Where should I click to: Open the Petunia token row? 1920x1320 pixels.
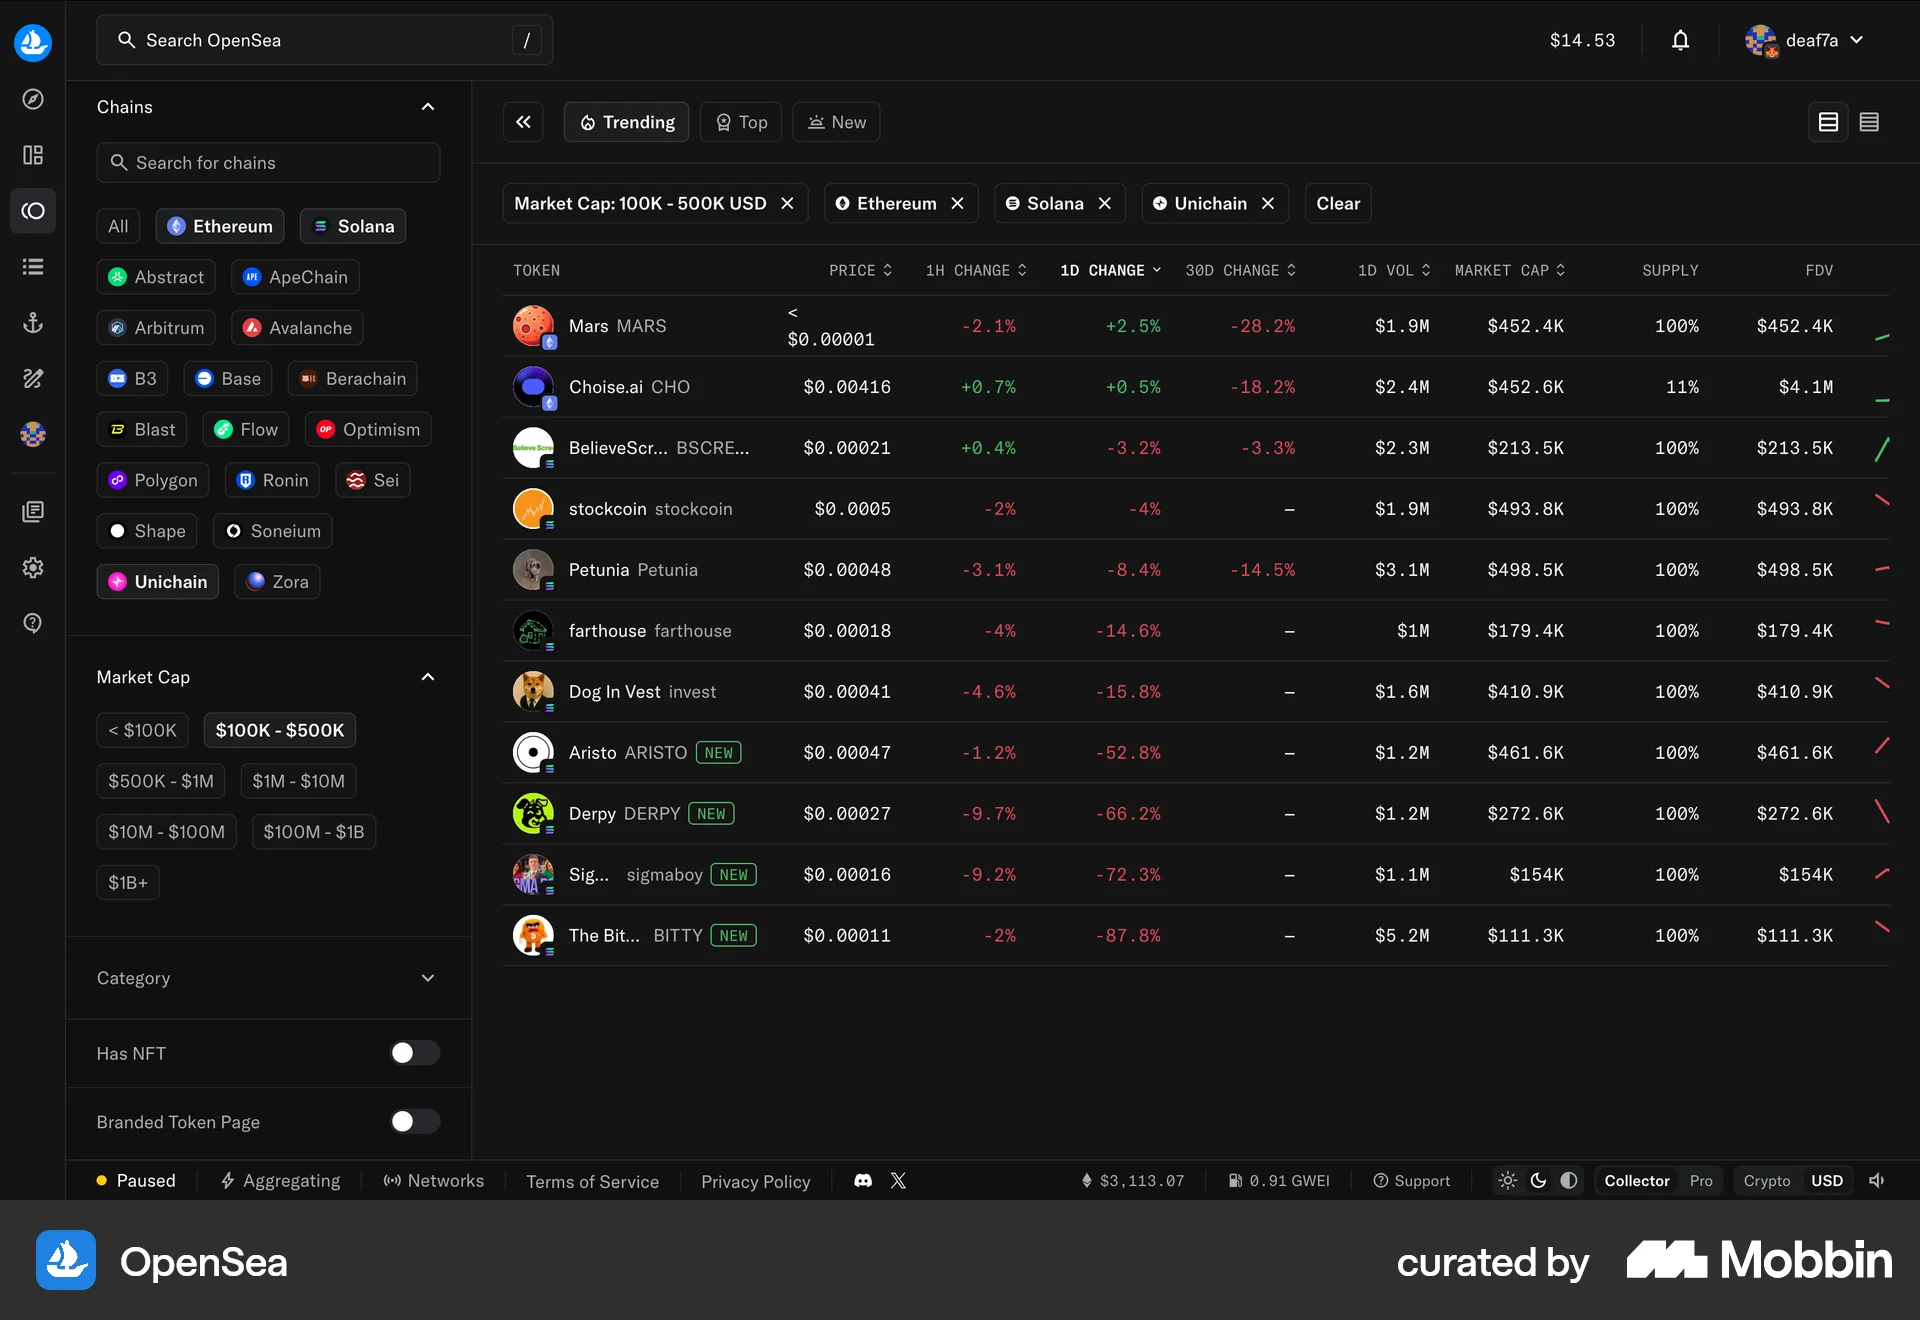[1196, 570]
